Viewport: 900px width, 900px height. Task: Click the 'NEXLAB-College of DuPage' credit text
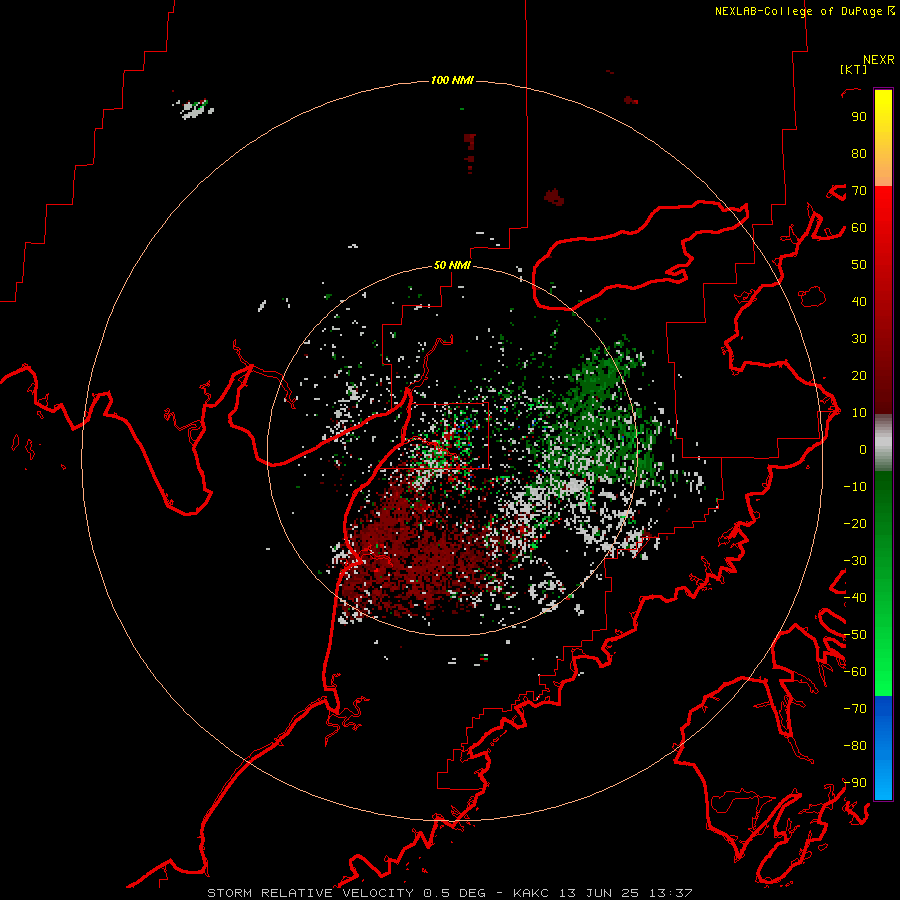798,11
